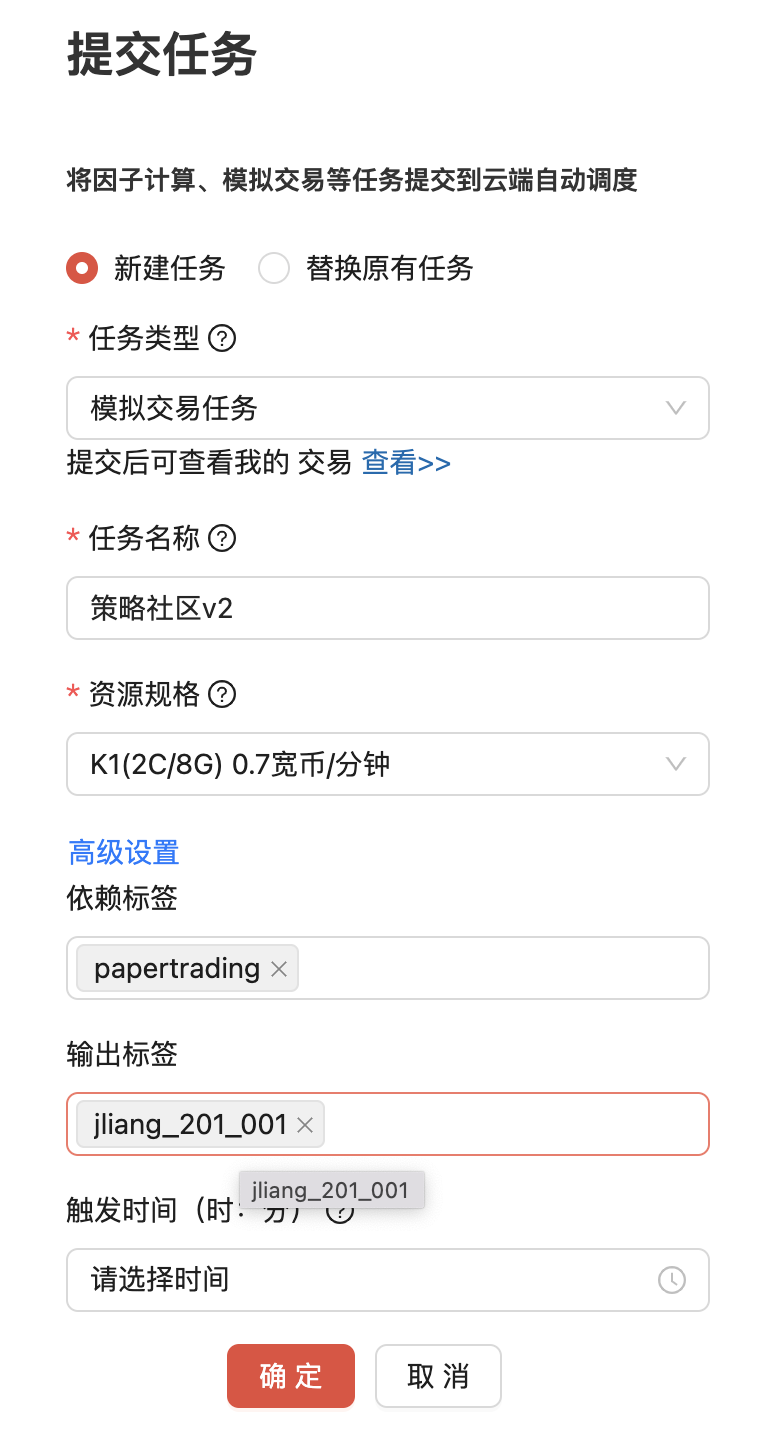Click help icon beside 任务名称
The height and width of the screenshot is (1446, 758).
click(222, 539)
